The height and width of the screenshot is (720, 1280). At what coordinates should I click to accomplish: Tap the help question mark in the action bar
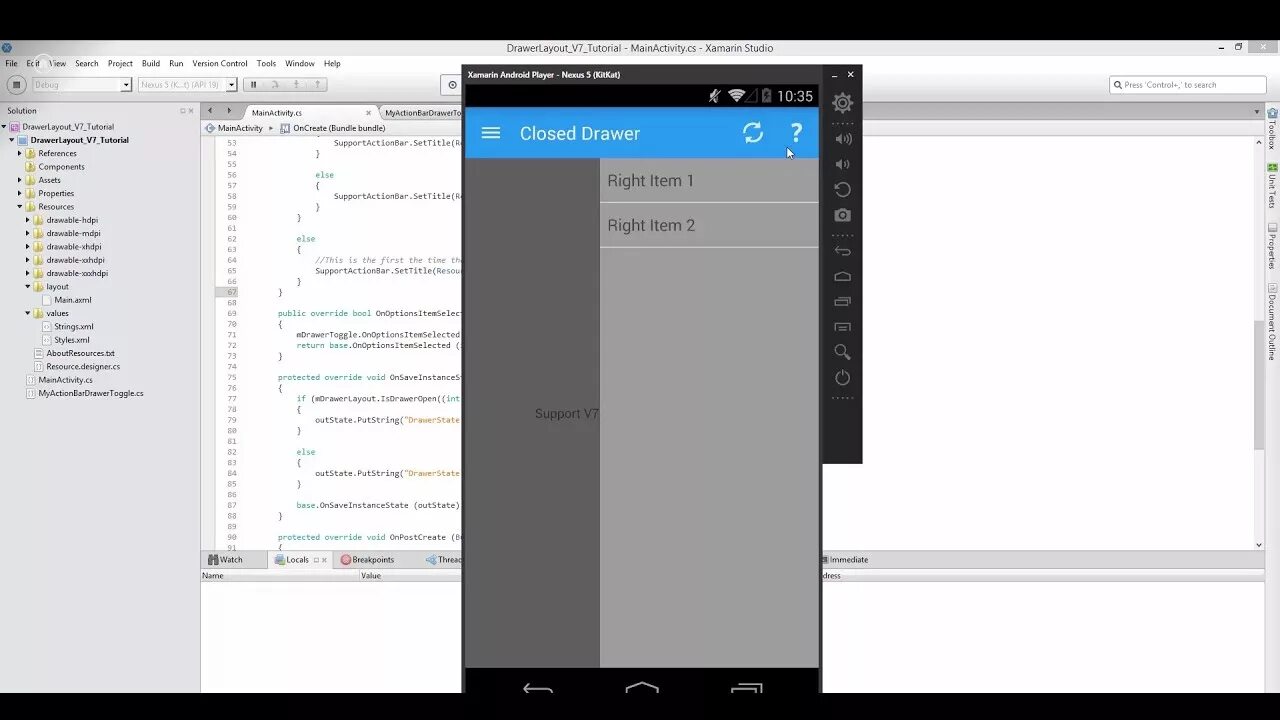[x=796, y=133]
